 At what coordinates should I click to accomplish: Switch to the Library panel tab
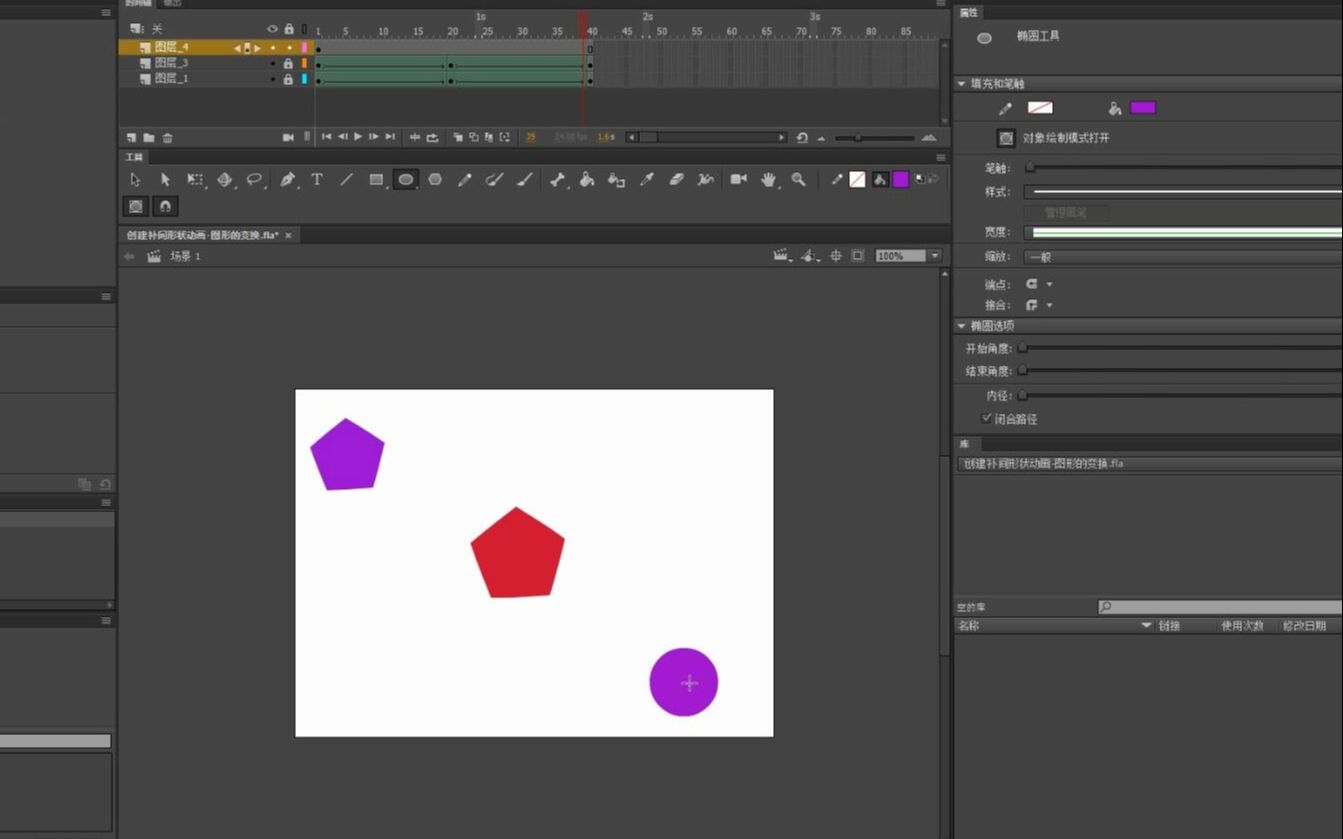point(965,444)
